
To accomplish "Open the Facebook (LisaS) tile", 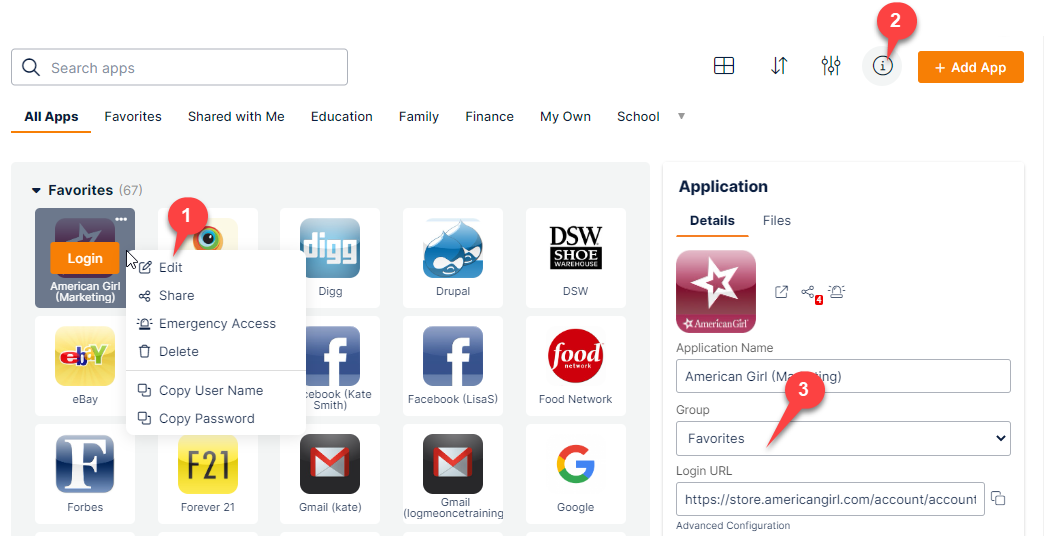I will tap(453, 366).
